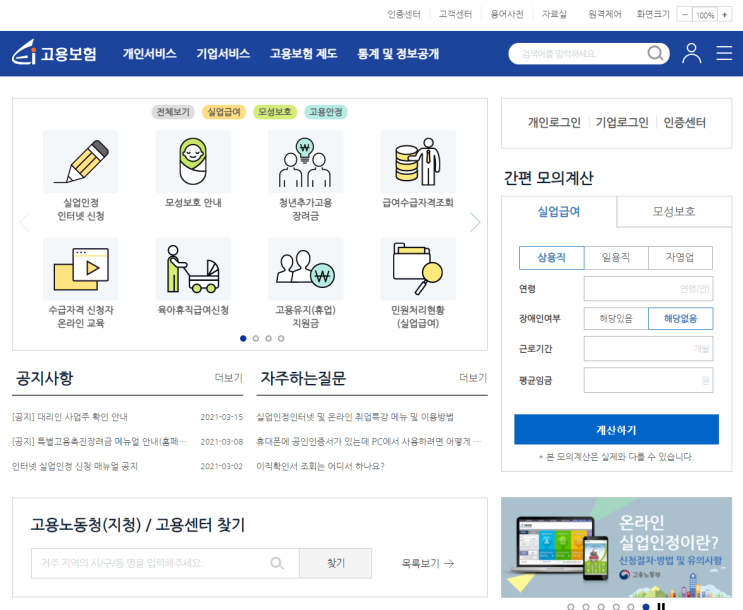Open notice 인터넷 실업인정 신청 매뉴얼 공지
This screenshot has width=743, height=610.
point(75,466)
